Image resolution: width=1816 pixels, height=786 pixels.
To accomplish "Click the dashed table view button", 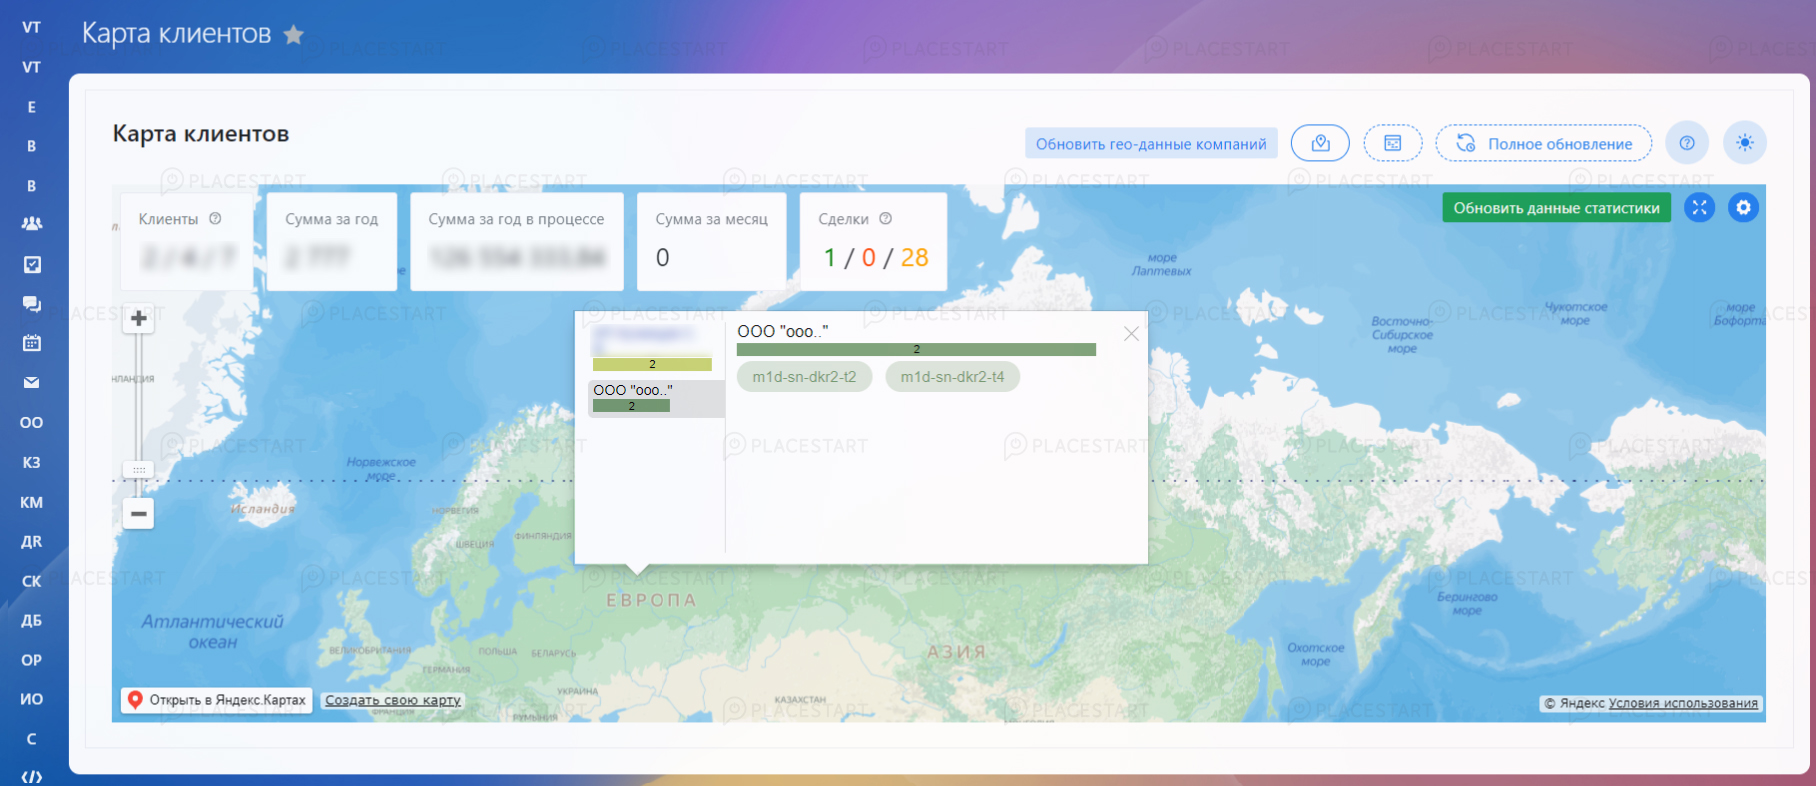I will click(1392, 143).
